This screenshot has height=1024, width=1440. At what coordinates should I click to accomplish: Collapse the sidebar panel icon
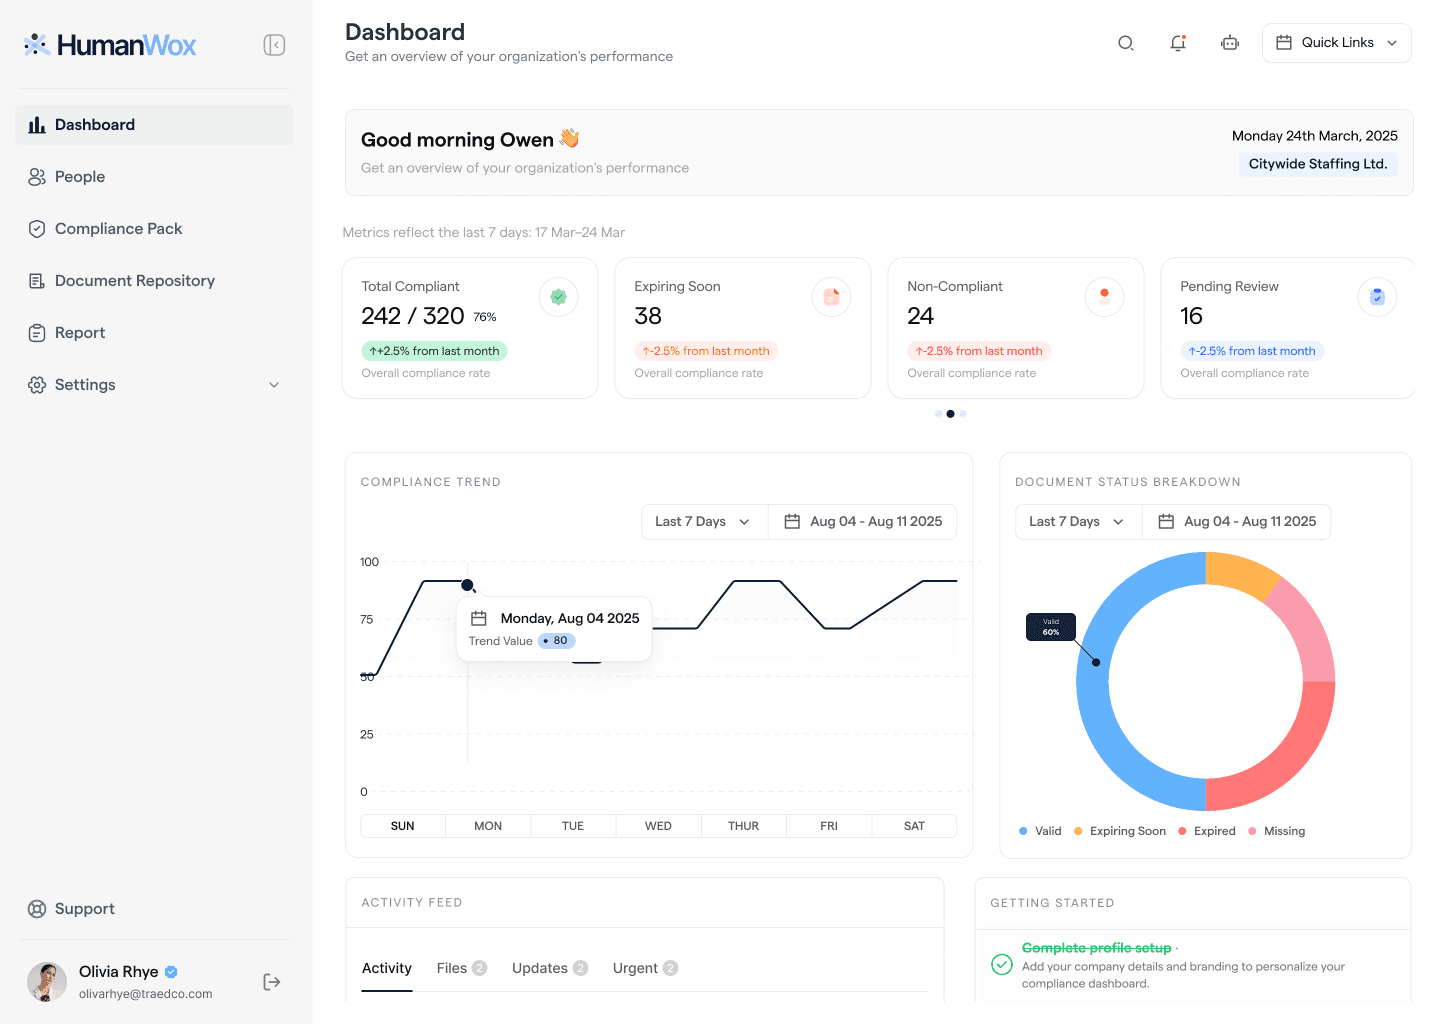[274, 45]
